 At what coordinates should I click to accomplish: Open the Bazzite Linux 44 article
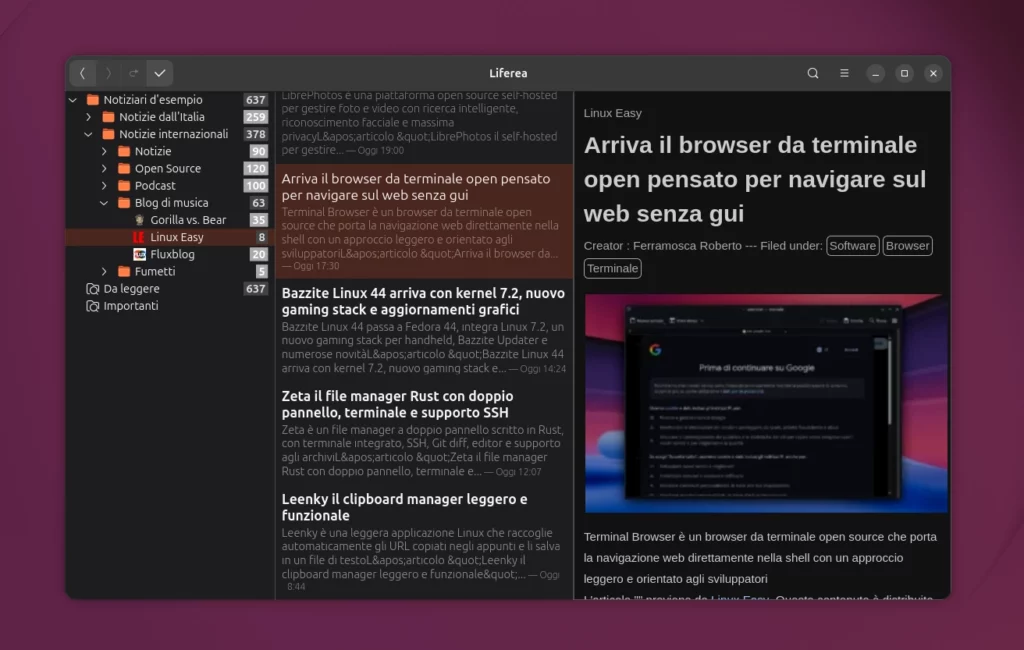coord(424,330)
